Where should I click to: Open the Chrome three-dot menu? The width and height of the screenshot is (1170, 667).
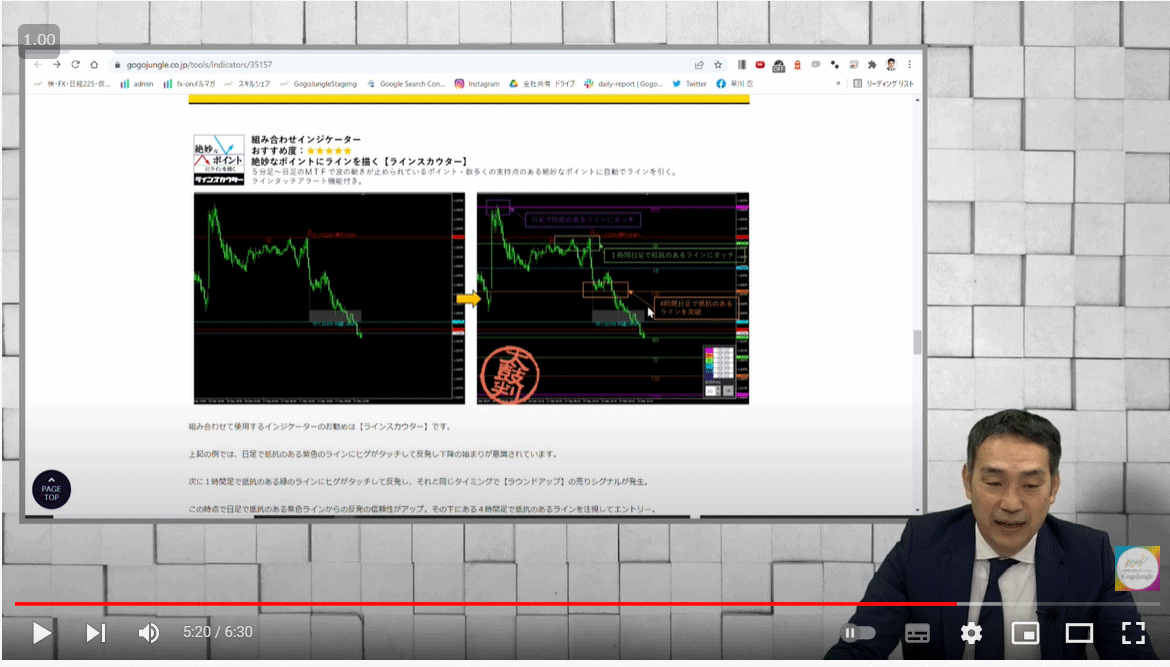click(908, 64)
